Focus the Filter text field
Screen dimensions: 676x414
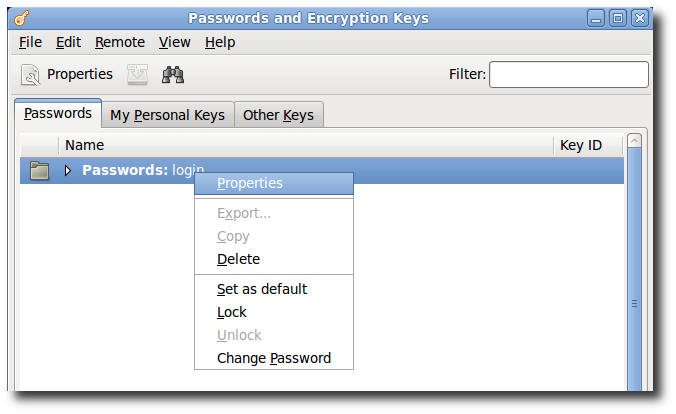point(569,75)
